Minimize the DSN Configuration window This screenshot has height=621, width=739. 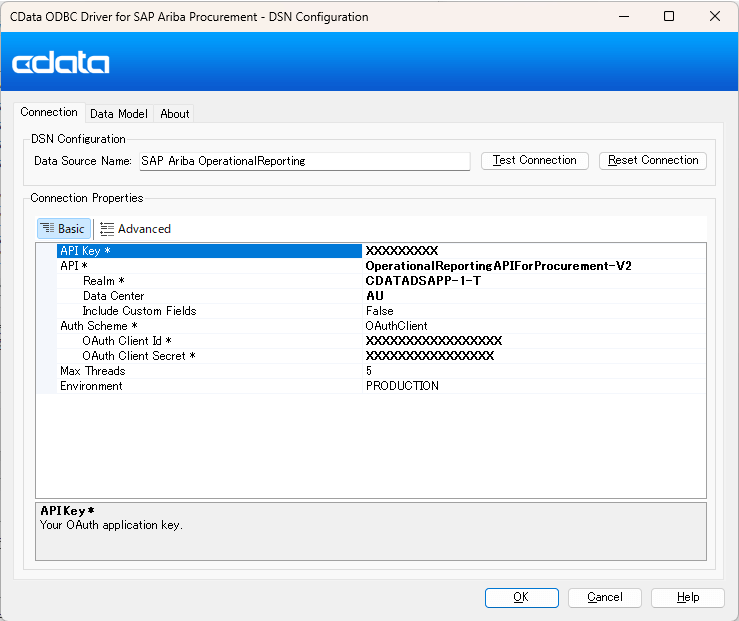coord(624,16)
